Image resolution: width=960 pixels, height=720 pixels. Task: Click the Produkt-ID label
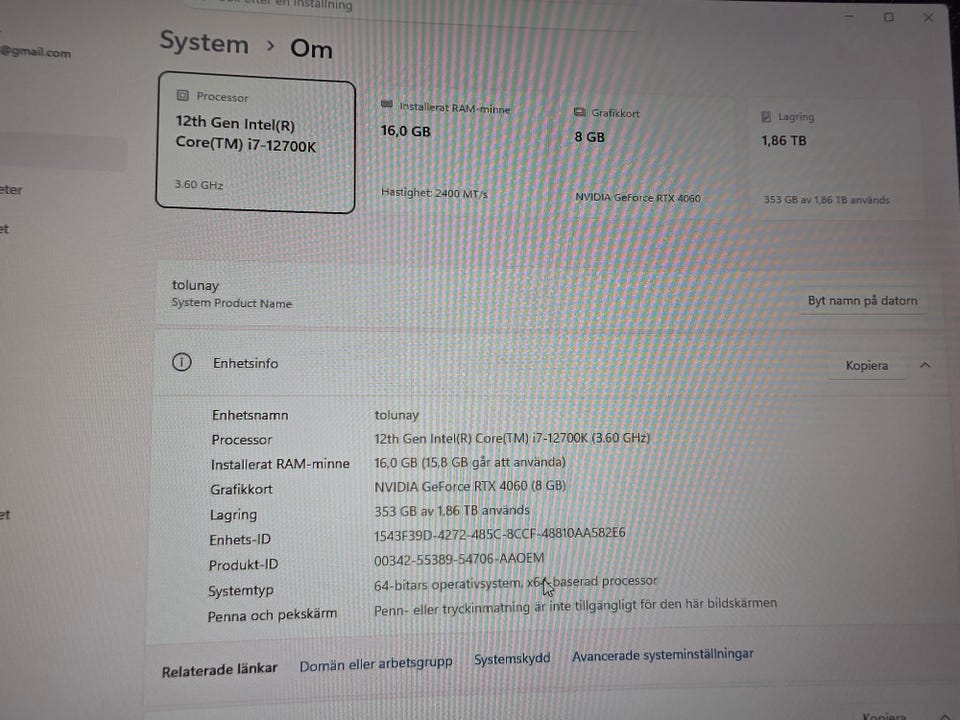(243, 564)
